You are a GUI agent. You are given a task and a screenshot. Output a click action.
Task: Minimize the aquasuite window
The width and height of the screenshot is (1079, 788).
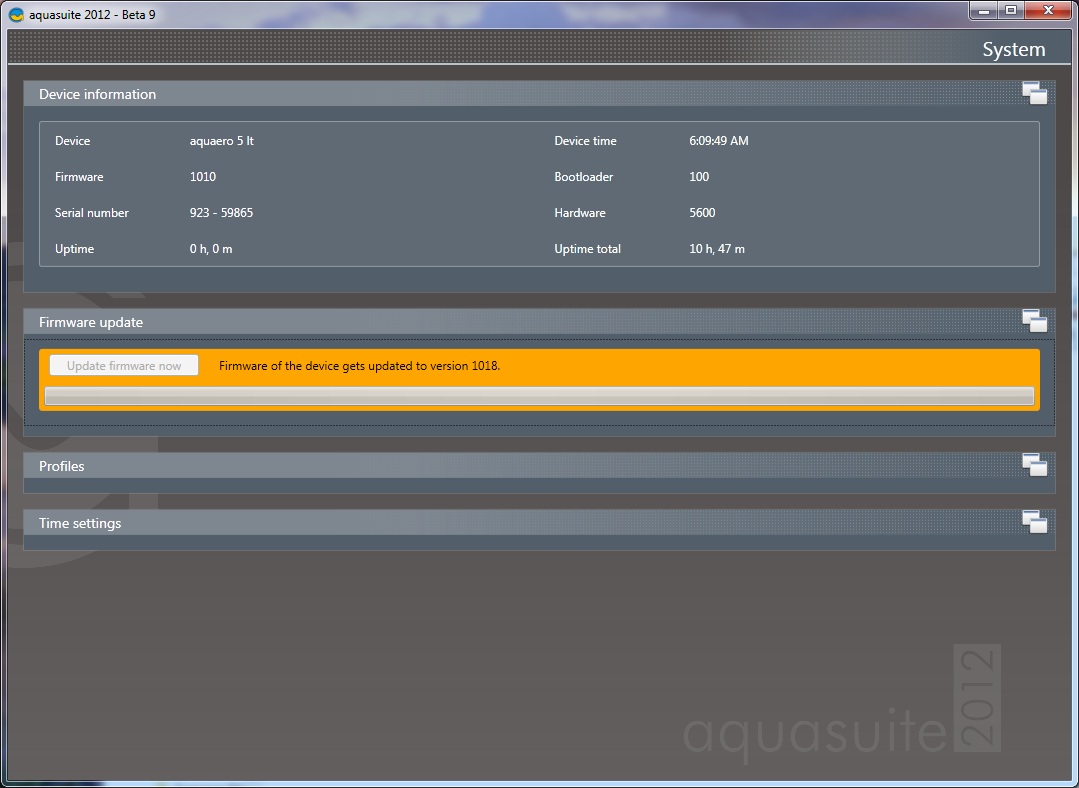click(985, 10)
